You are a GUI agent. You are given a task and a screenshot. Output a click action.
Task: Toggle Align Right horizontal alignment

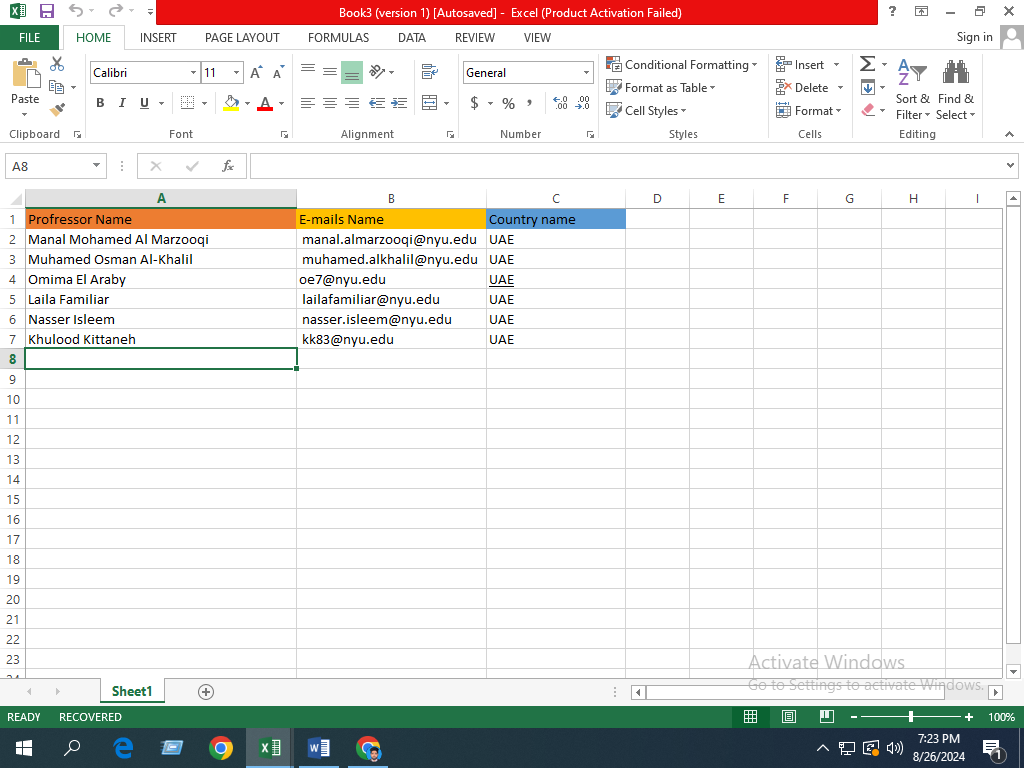click(352, 103)
